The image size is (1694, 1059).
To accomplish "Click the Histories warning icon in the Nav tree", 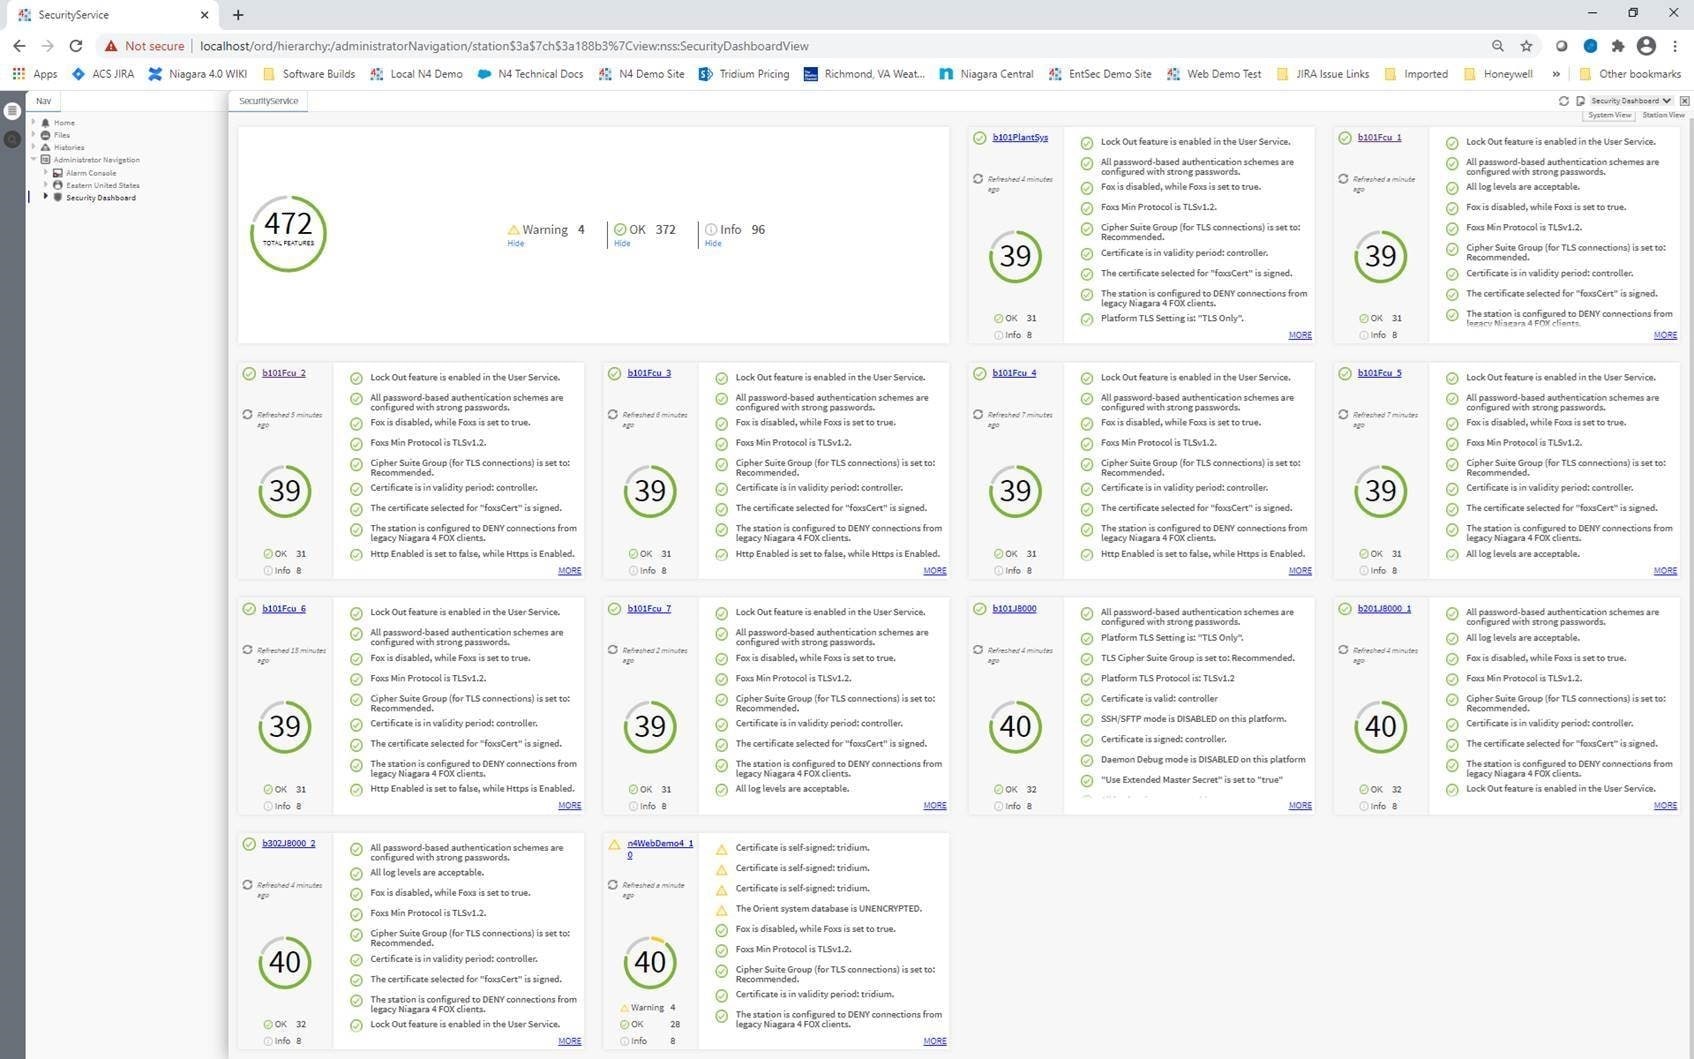I will coord(45,147).
